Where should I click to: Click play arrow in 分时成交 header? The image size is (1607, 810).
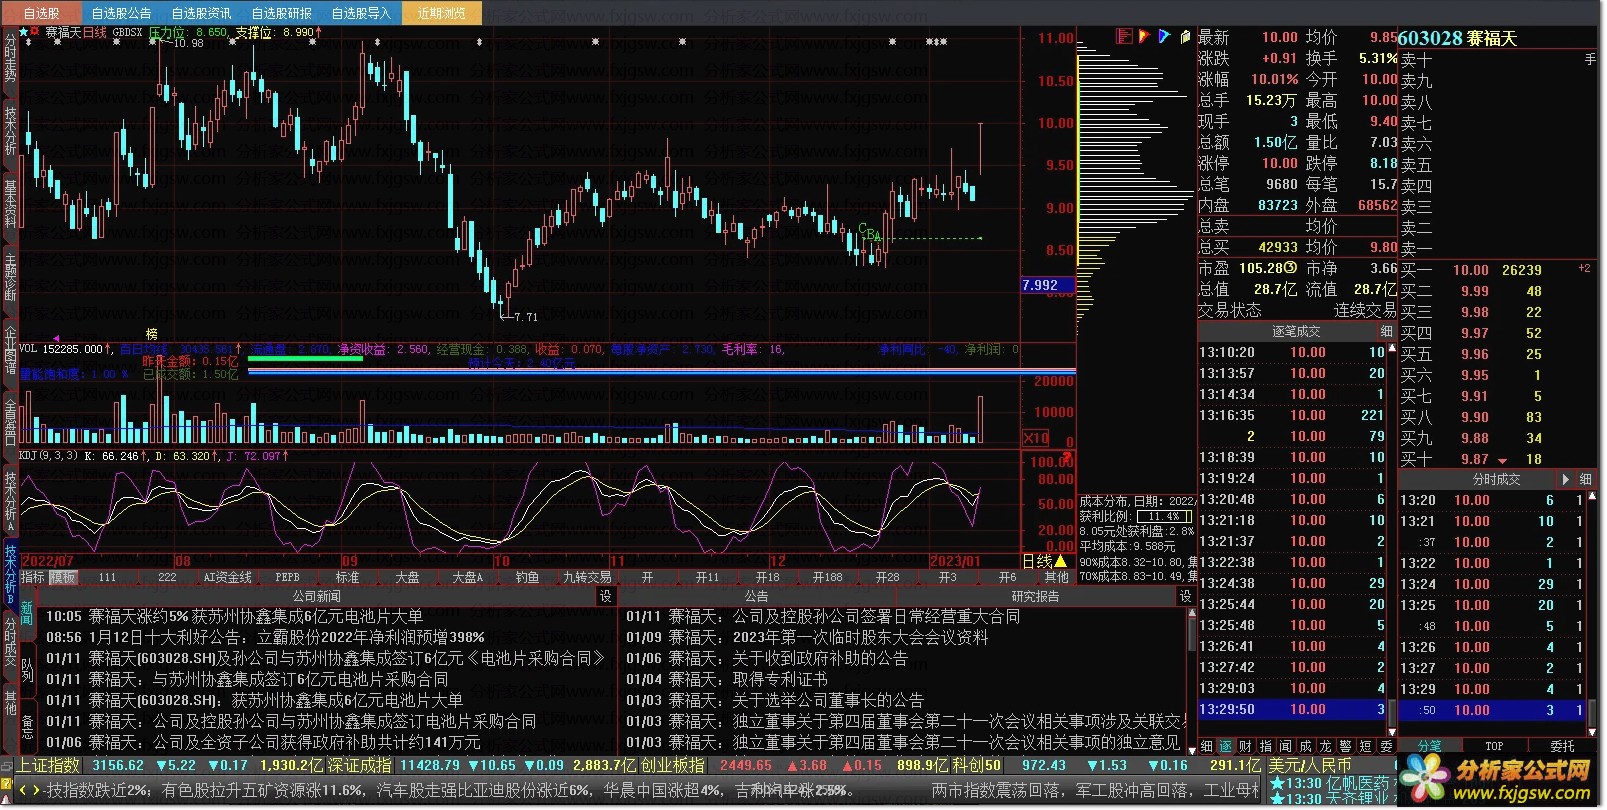click(1566, 480)
